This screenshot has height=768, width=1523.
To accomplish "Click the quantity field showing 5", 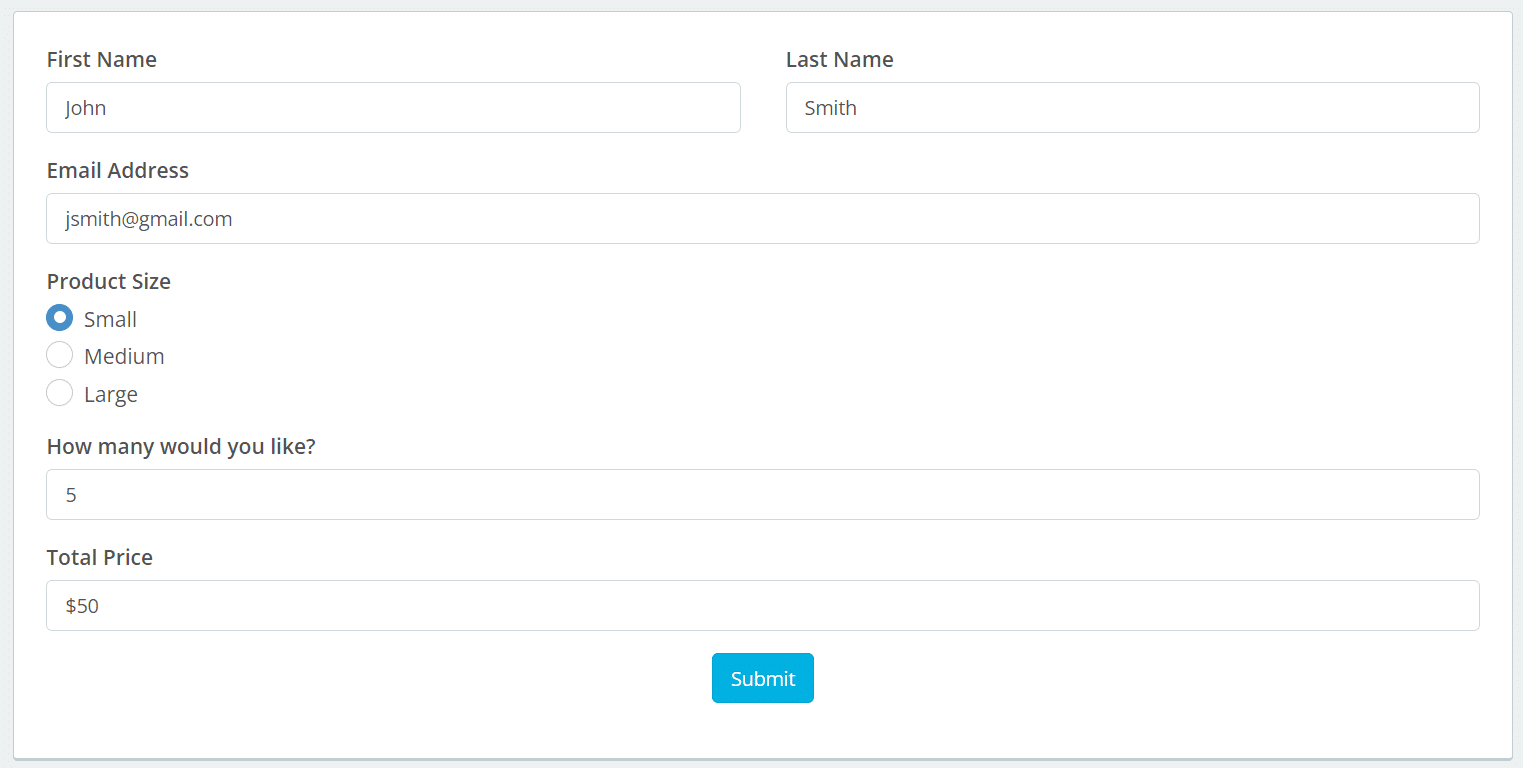I will tap(763, 494).
